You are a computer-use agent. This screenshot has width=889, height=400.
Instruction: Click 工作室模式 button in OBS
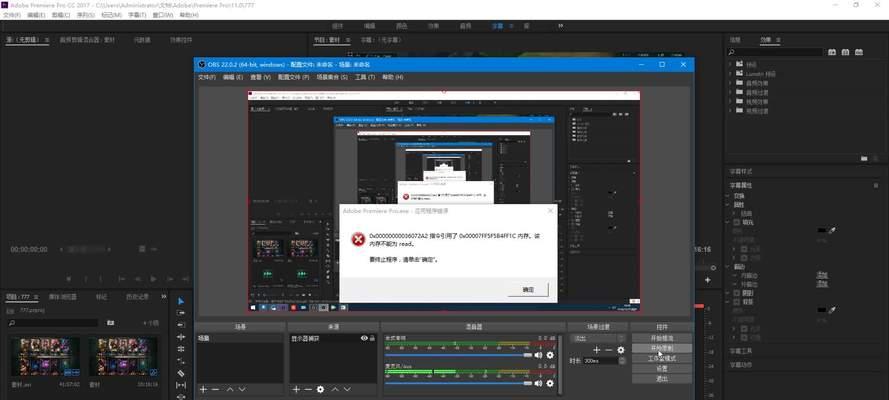pyautogui.click(x=662, y=359)
